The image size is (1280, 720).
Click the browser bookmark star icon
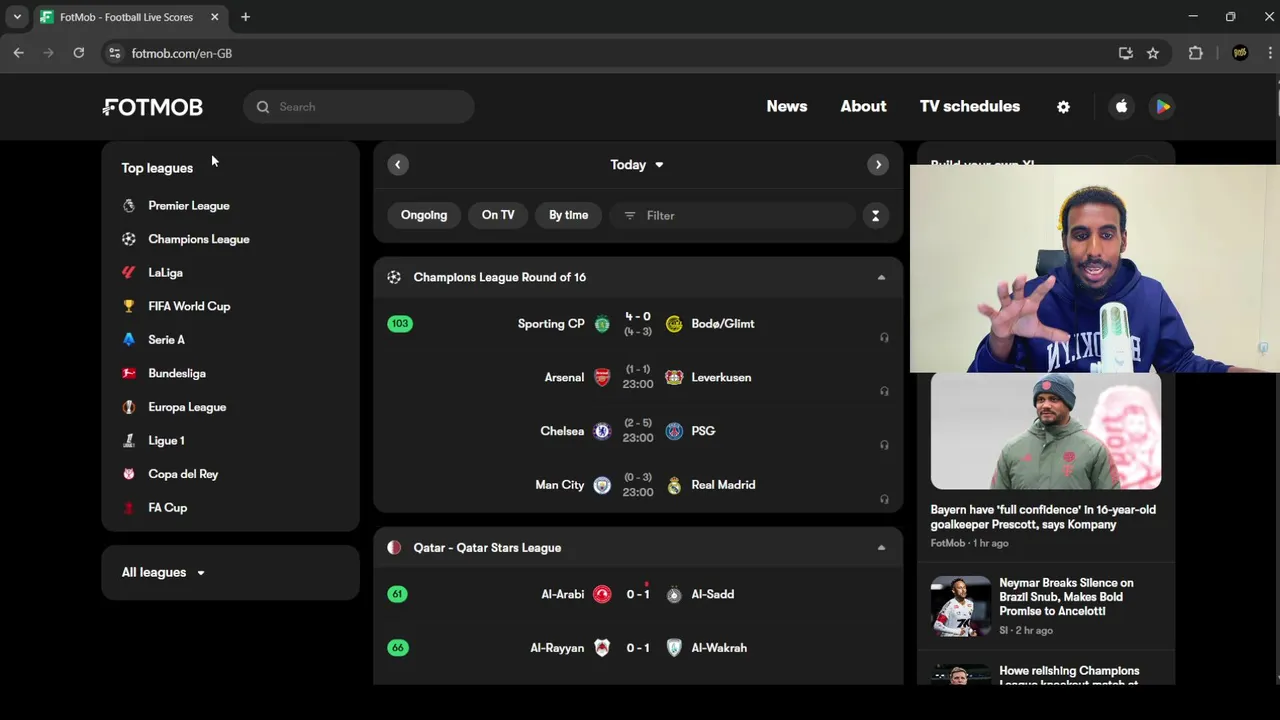click(1153, 53)
